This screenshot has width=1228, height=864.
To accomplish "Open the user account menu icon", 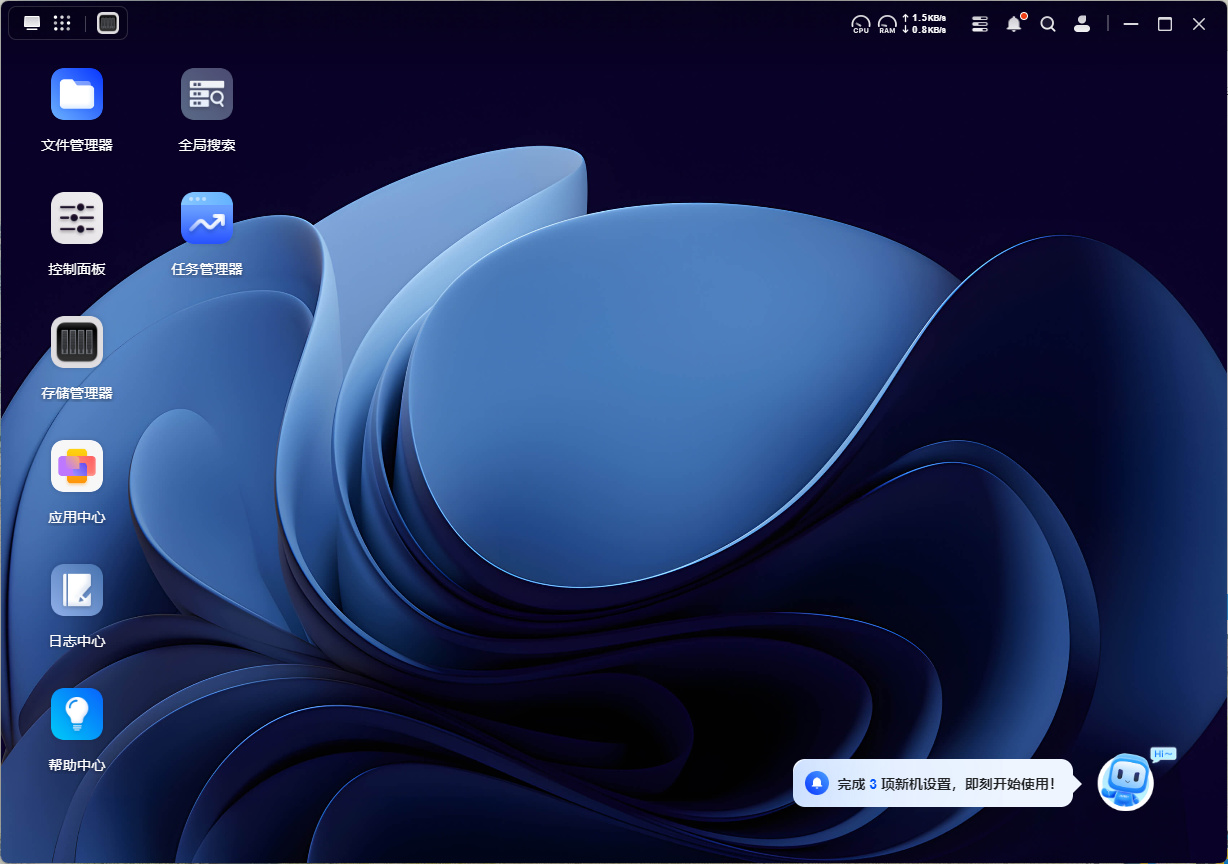I will click(x=1082, y=24).
